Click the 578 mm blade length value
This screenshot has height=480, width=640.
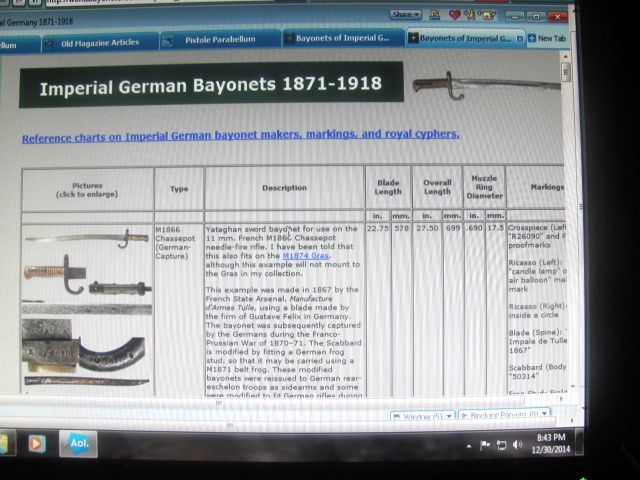coord(401,228)
